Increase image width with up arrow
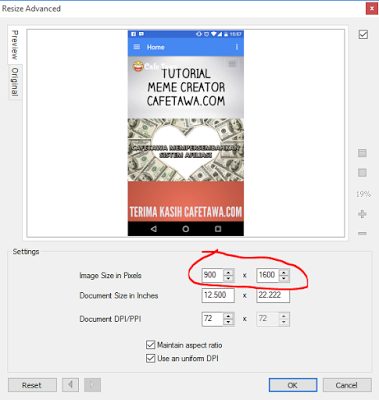Screen dimensions: 379x400 tap(228, 272)
